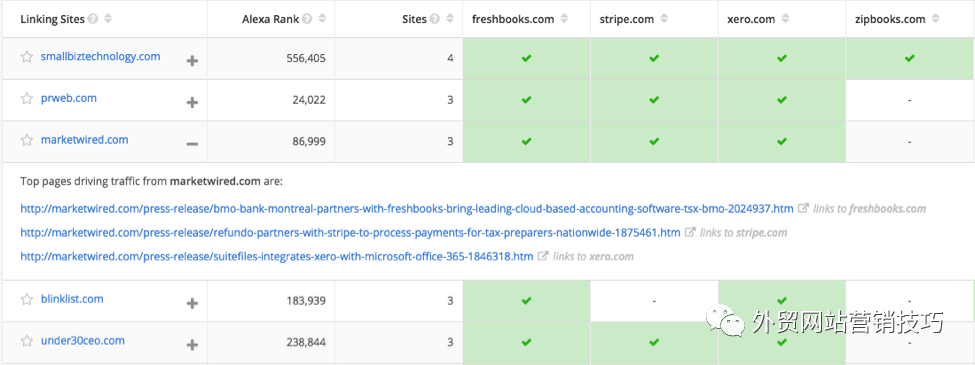Click the 'links to freshbooks.com' note

(x=869, y=209)
